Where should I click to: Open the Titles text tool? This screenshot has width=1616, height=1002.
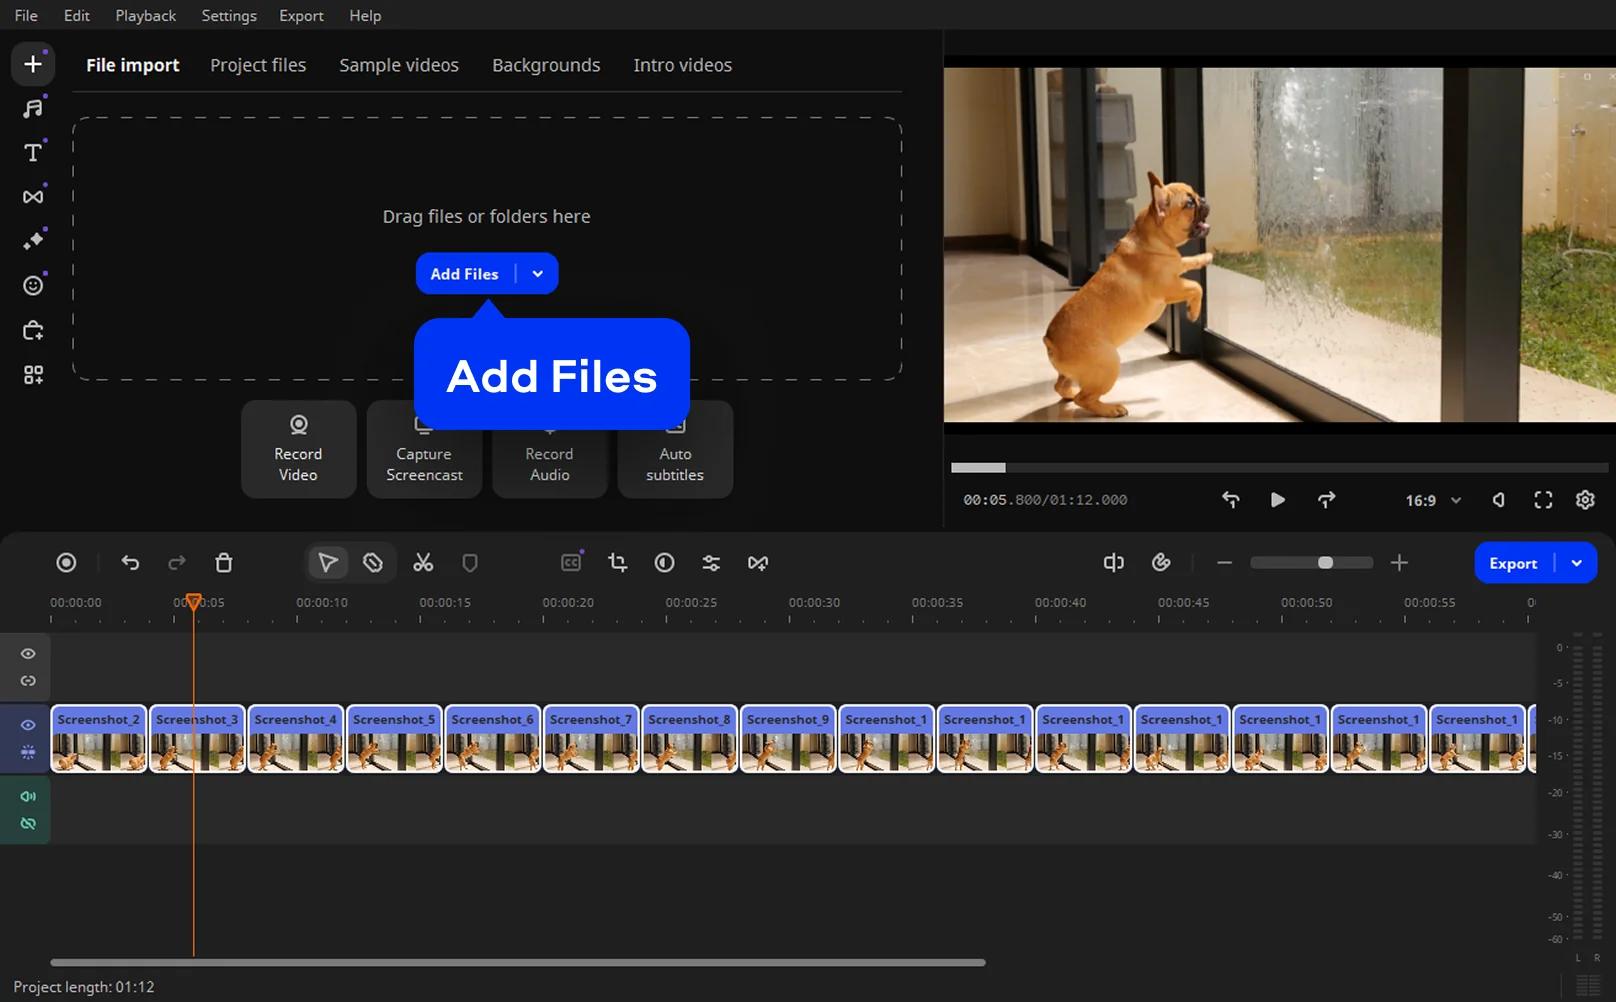[x=33, y=153]
